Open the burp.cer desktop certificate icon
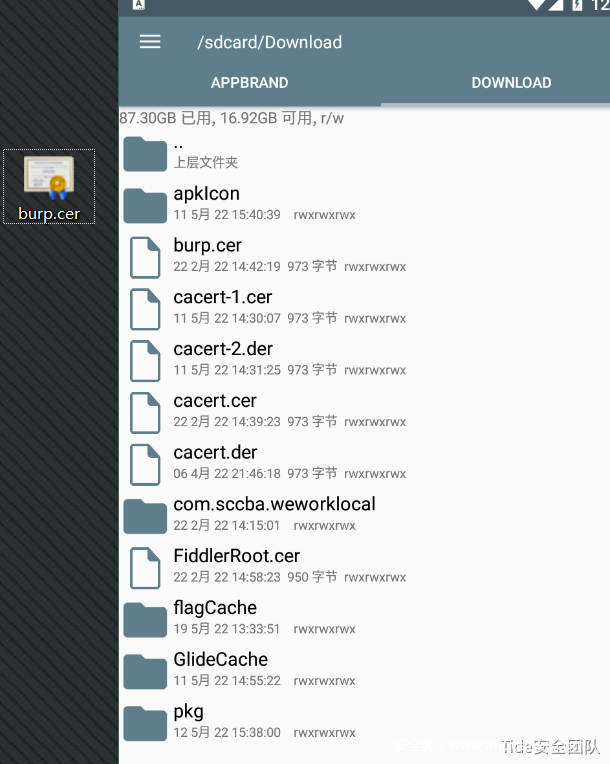 click(x=49, y=187)
